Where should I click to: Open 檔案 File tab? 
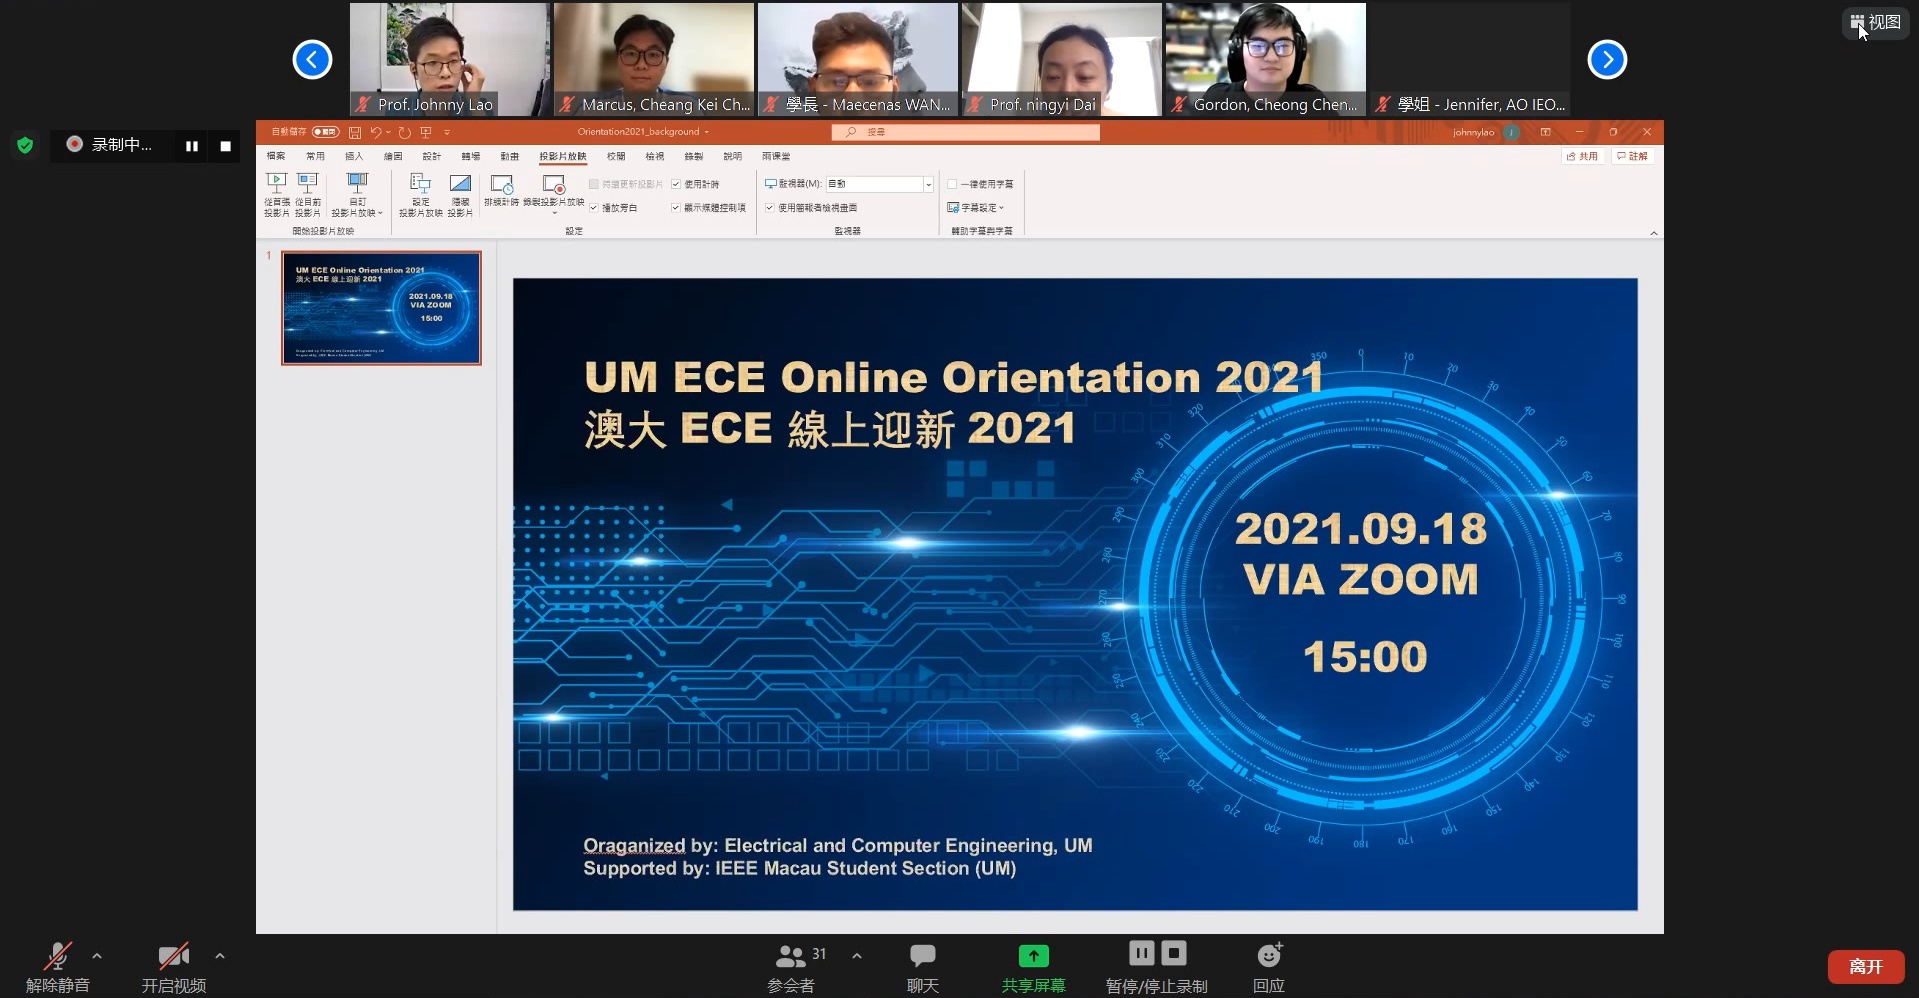pos(276,156)
